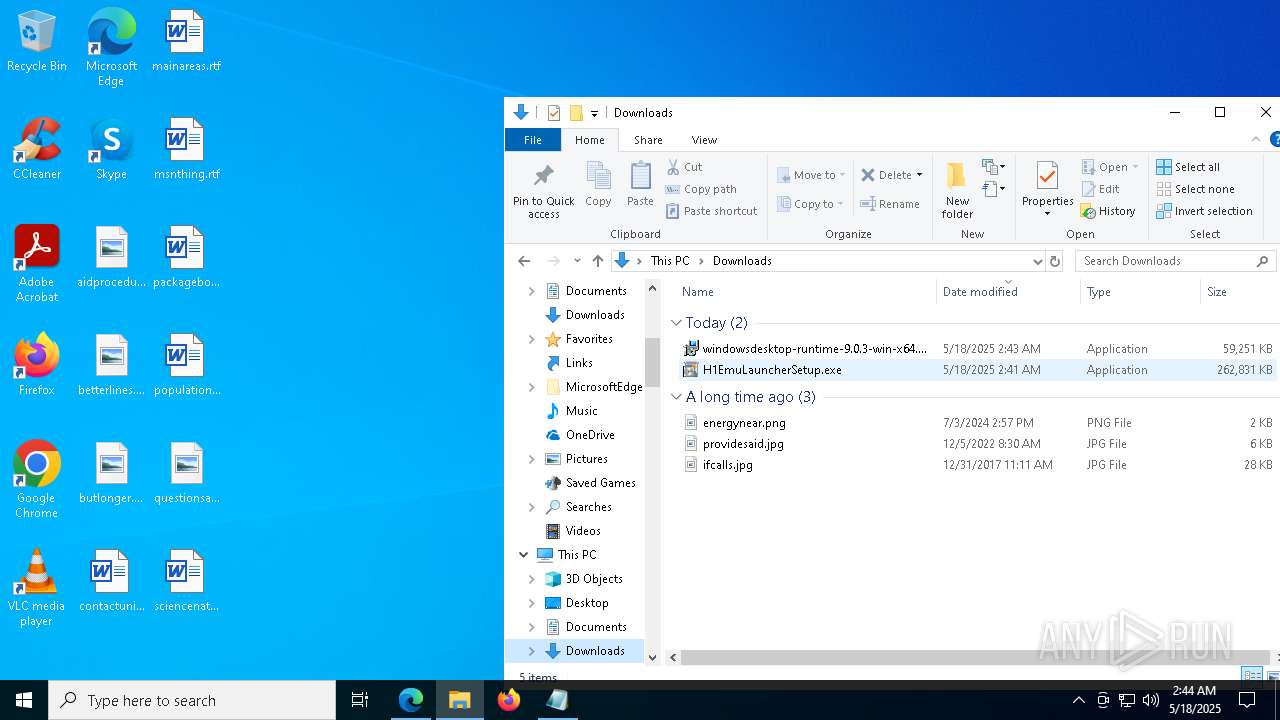The width and height of the screenshot is (1280, 720).
Task: Select providesaid.jpg file
Action: pos(743,444)
